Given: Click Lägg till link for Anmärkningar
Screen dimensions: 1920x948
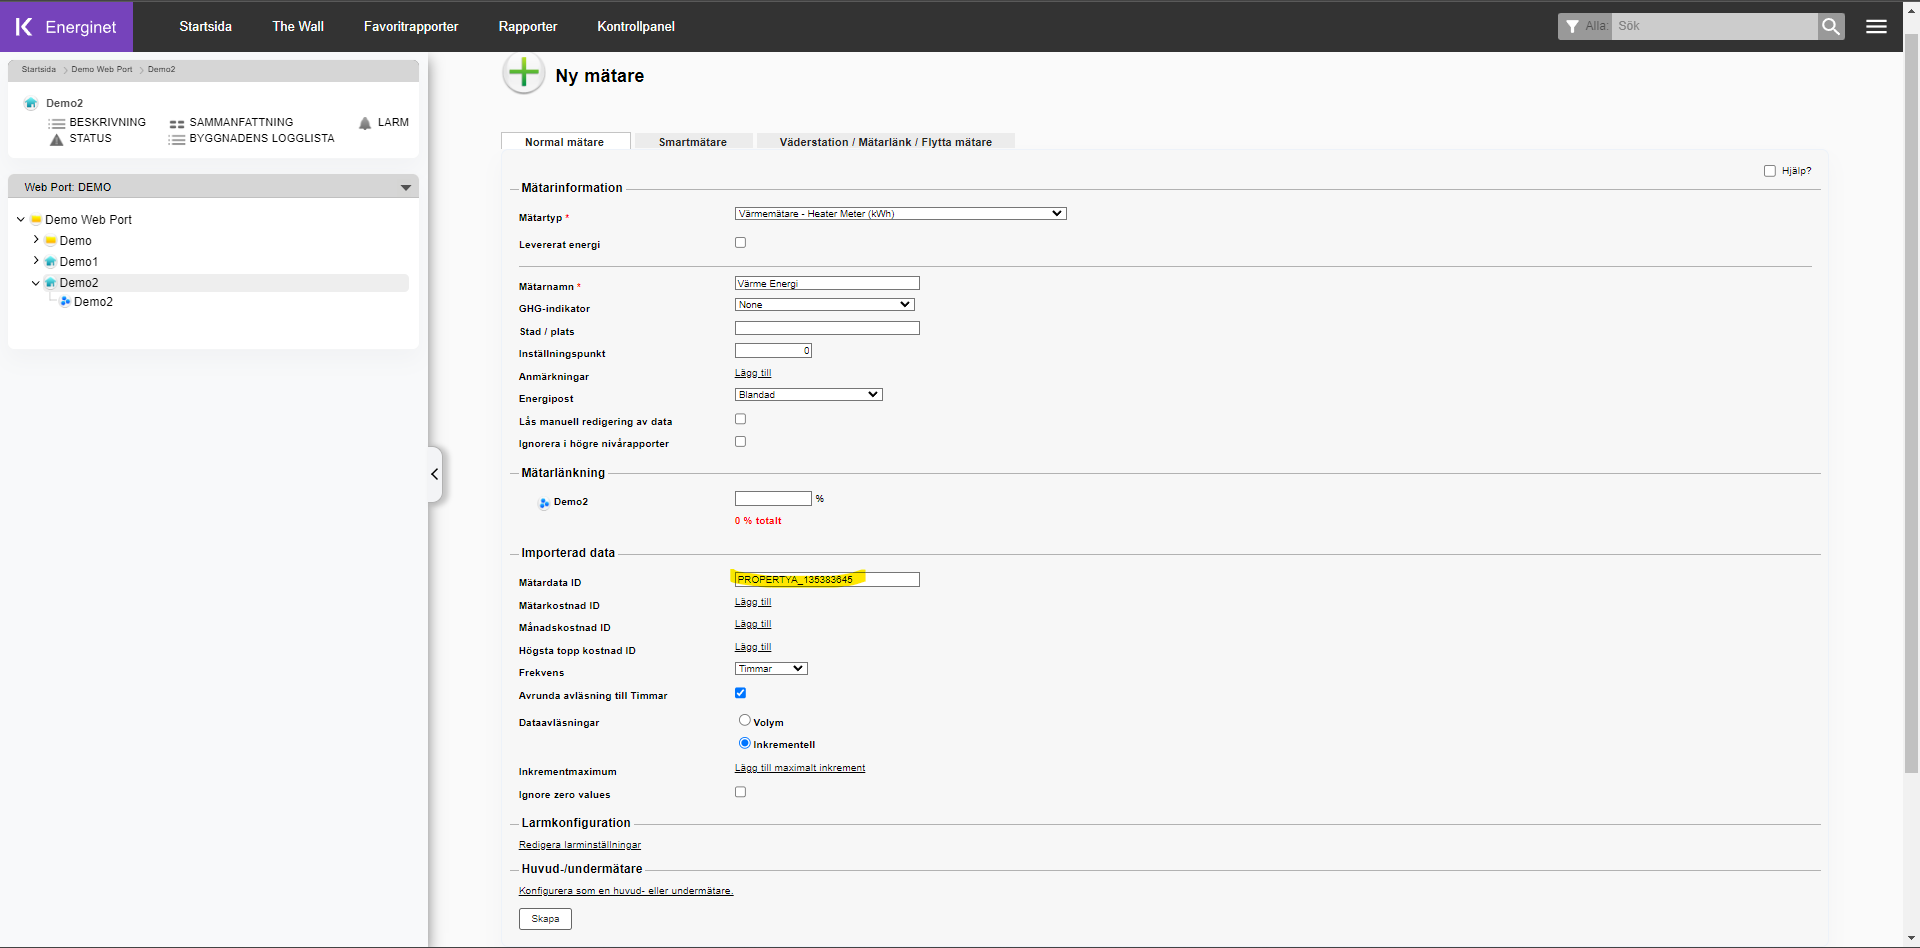Looking at the screenshot, I should tap(753, 373).
